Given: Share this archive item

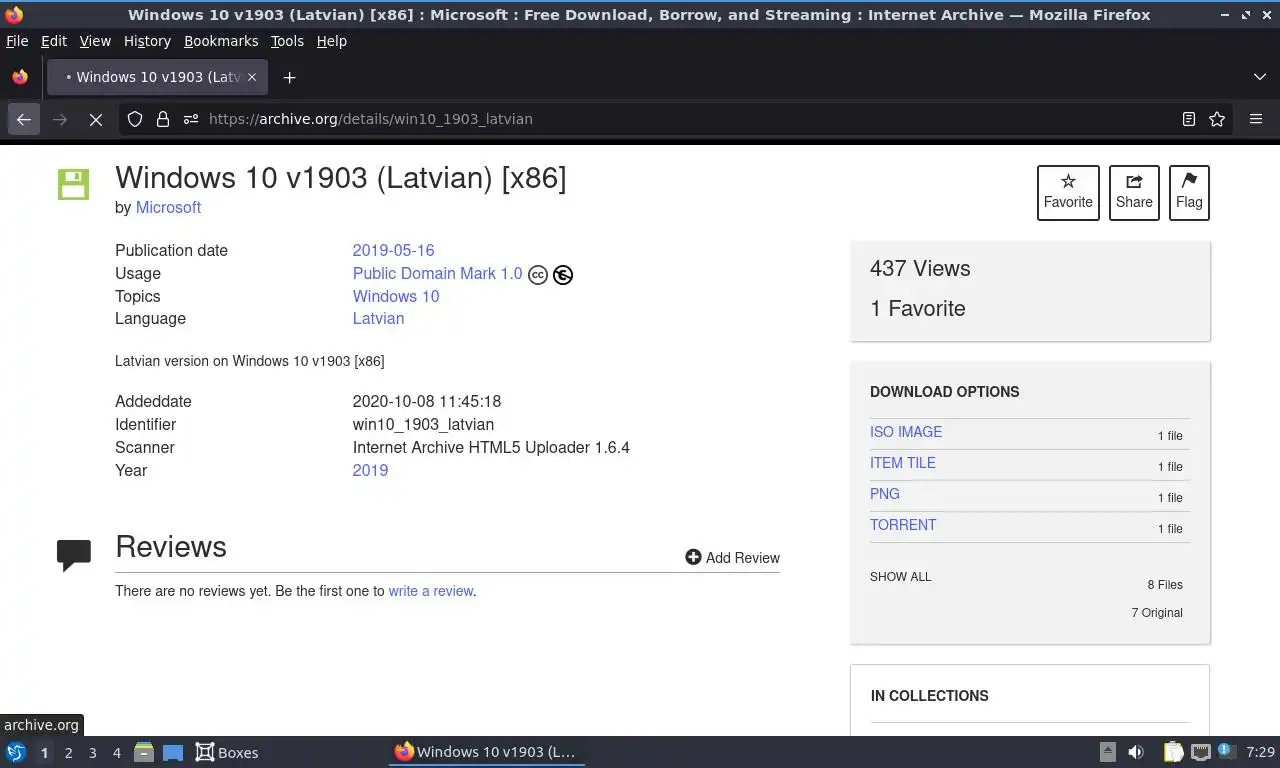Looking at the screenshot, I should [x=1134, y=192].
